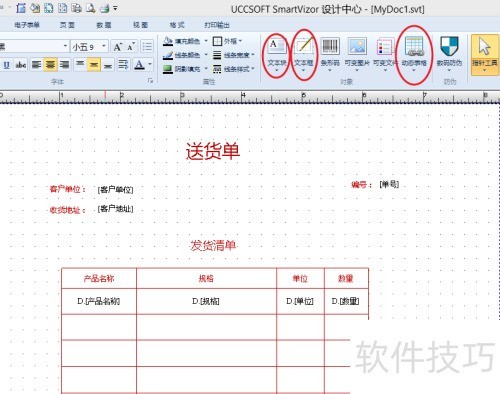Click the 外框 border button

(x=227, y=41)
